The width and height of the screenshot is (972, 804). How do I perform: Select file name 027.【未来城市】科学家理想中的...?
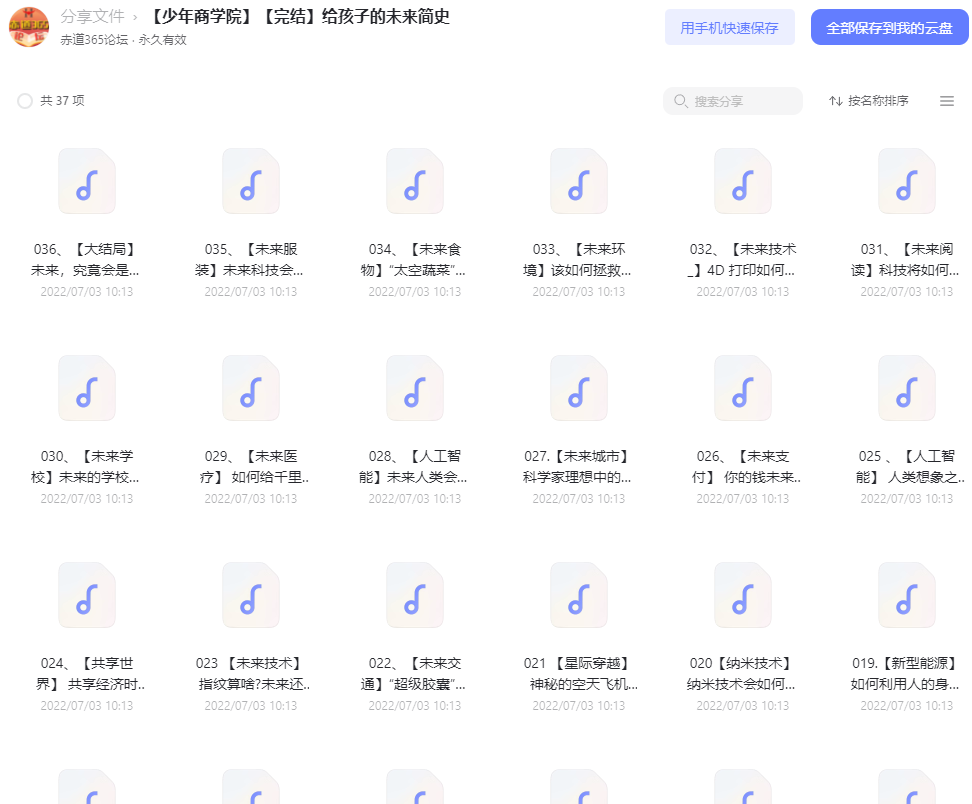577,467
